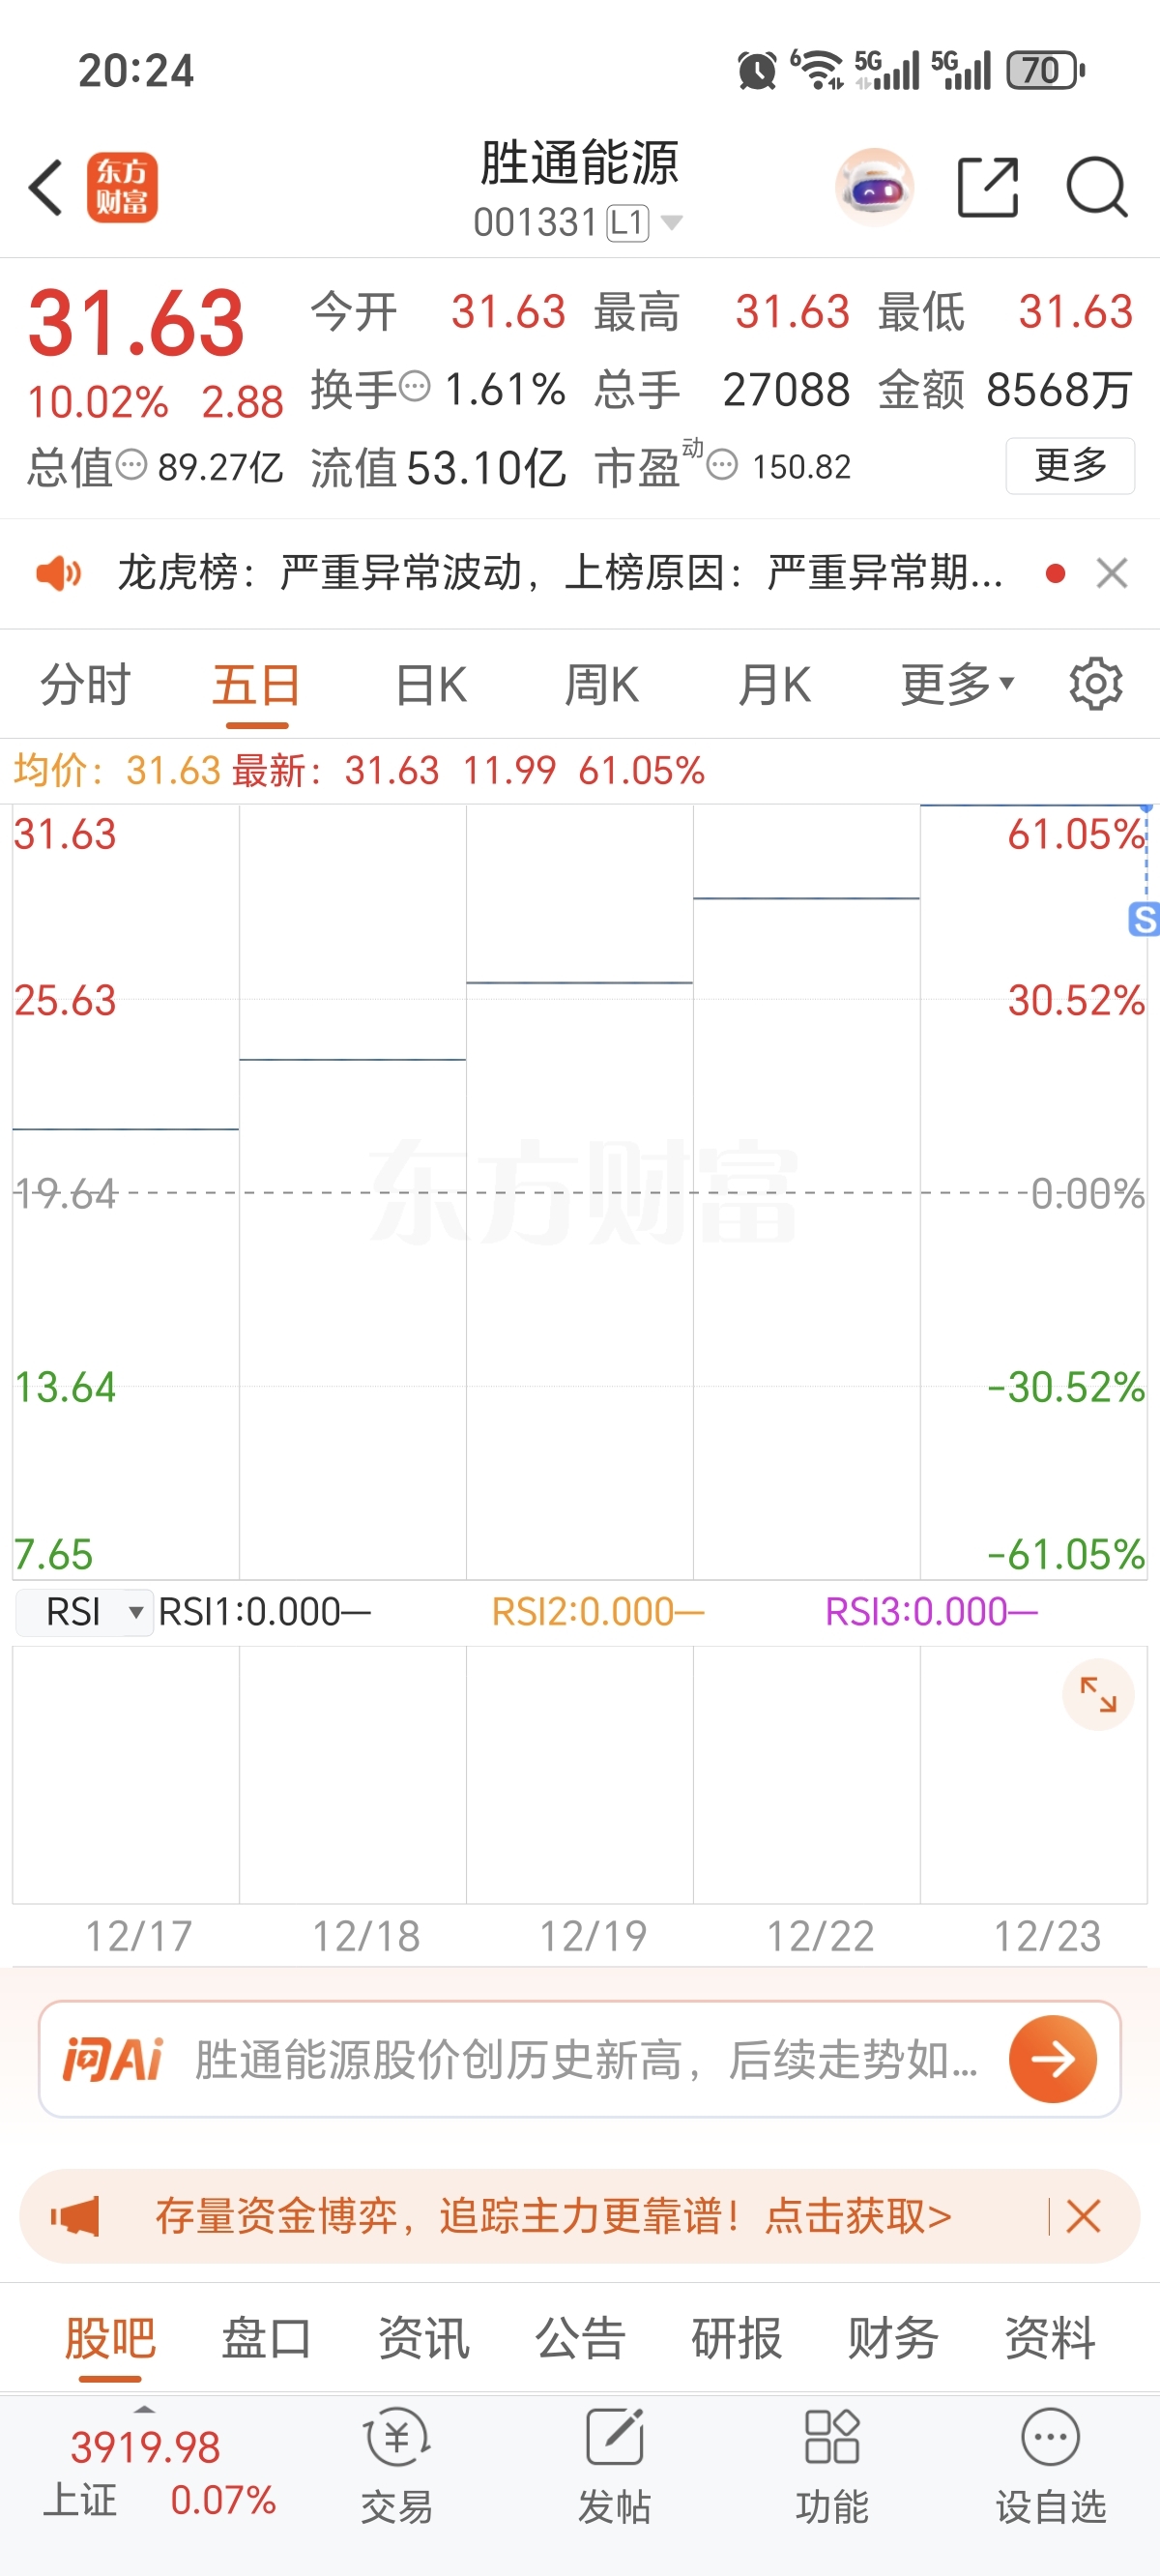This screenshot has height=2576, width=1160.
Task: Select the 盘口 tab
Action: coord(266,2338)
